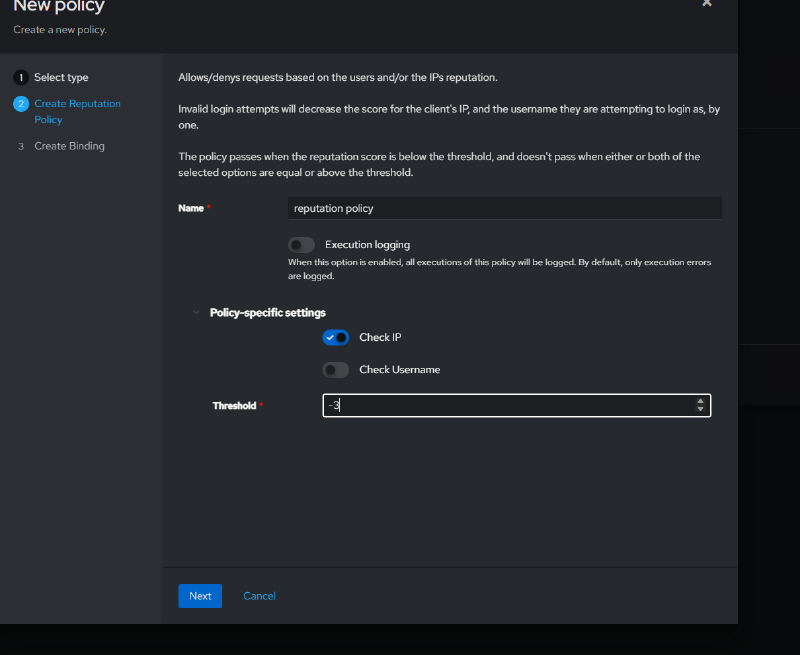Enable the Check Username toggle
Screen dimensions: 800x655
point(336,370)
